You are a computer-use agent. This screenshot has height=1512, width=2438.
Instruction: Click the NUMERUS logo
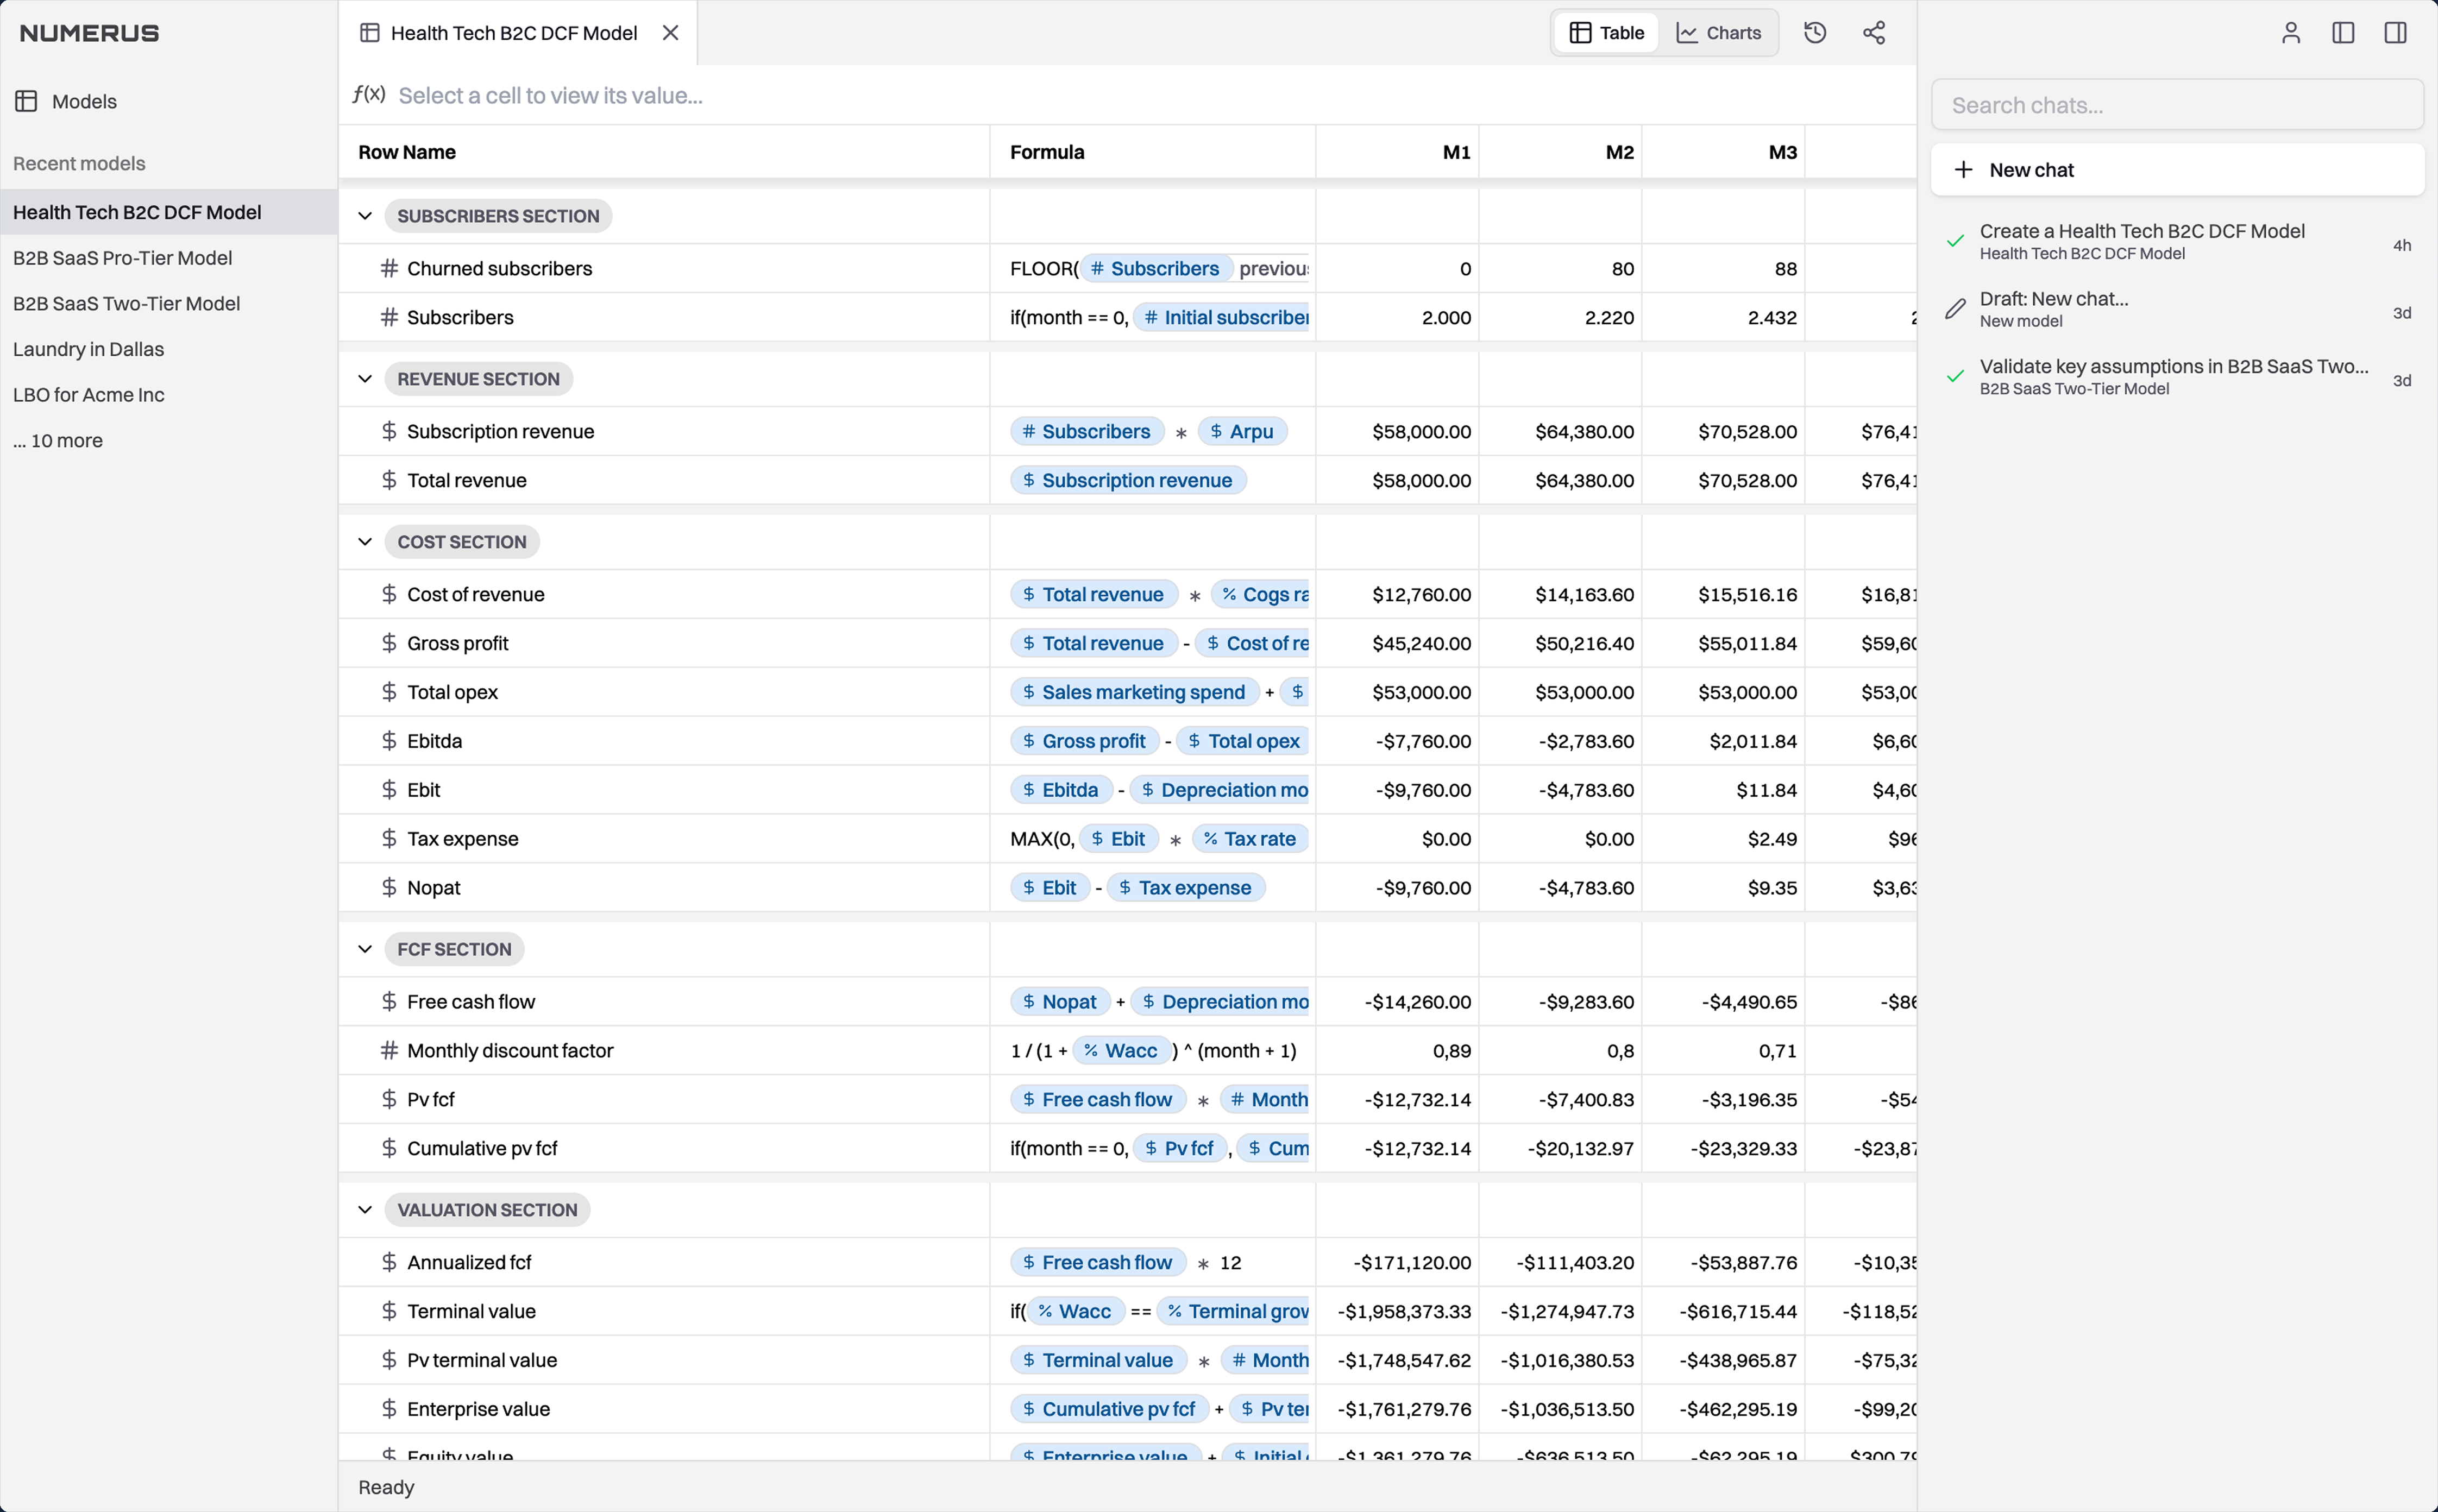point(88,32)
